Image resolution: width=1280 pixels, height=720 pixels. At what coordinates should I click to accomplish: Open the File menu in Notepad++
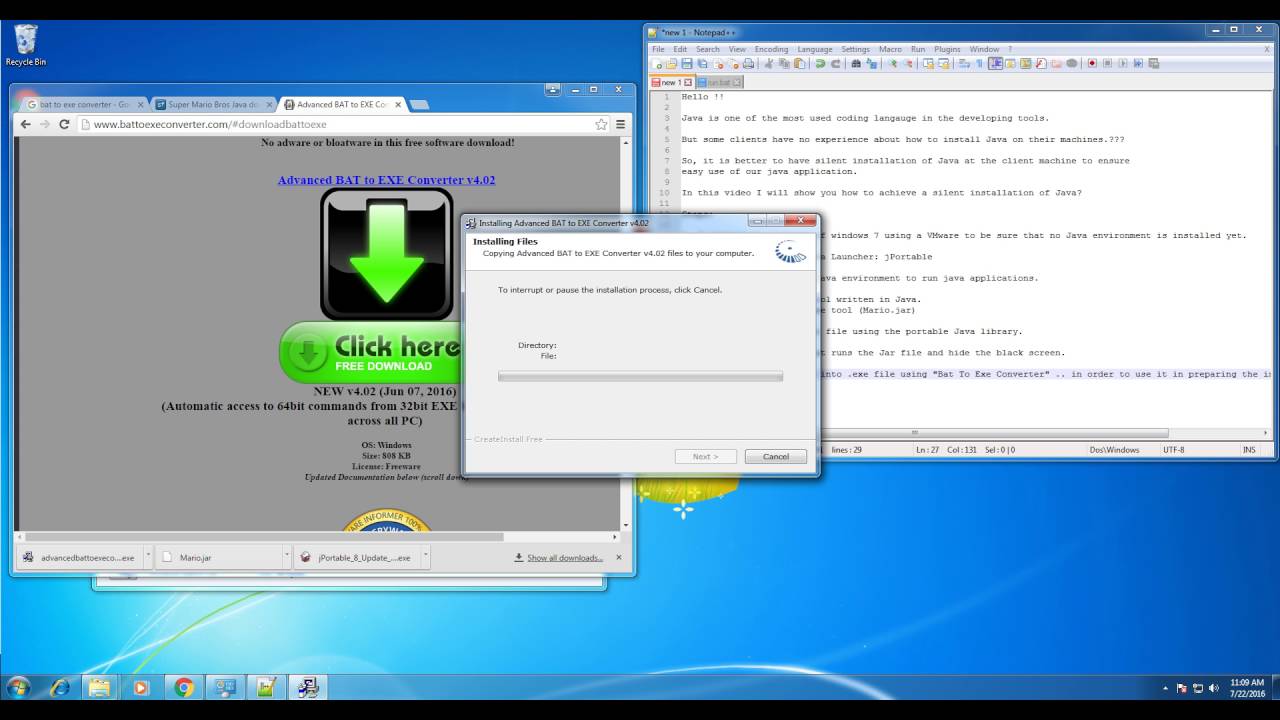click(658, 49)
